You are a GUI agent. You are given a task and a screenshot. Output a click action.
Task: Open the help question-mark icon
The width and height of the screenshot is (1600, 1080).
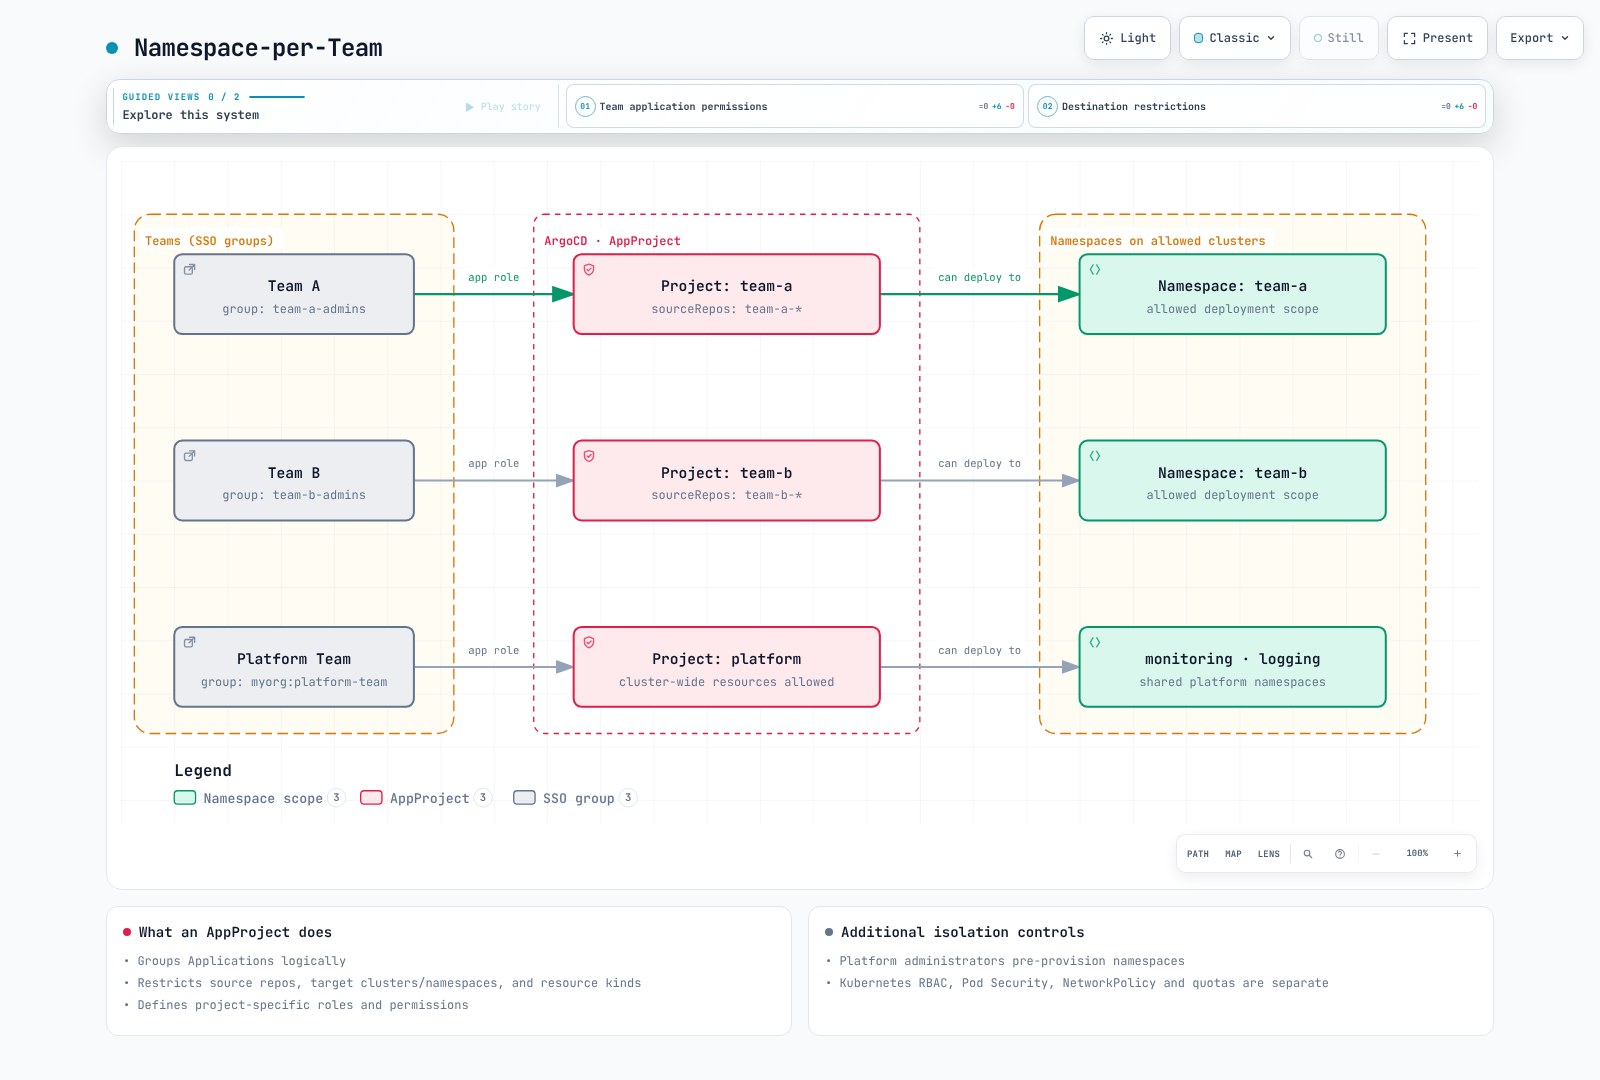coord(1340,854)
